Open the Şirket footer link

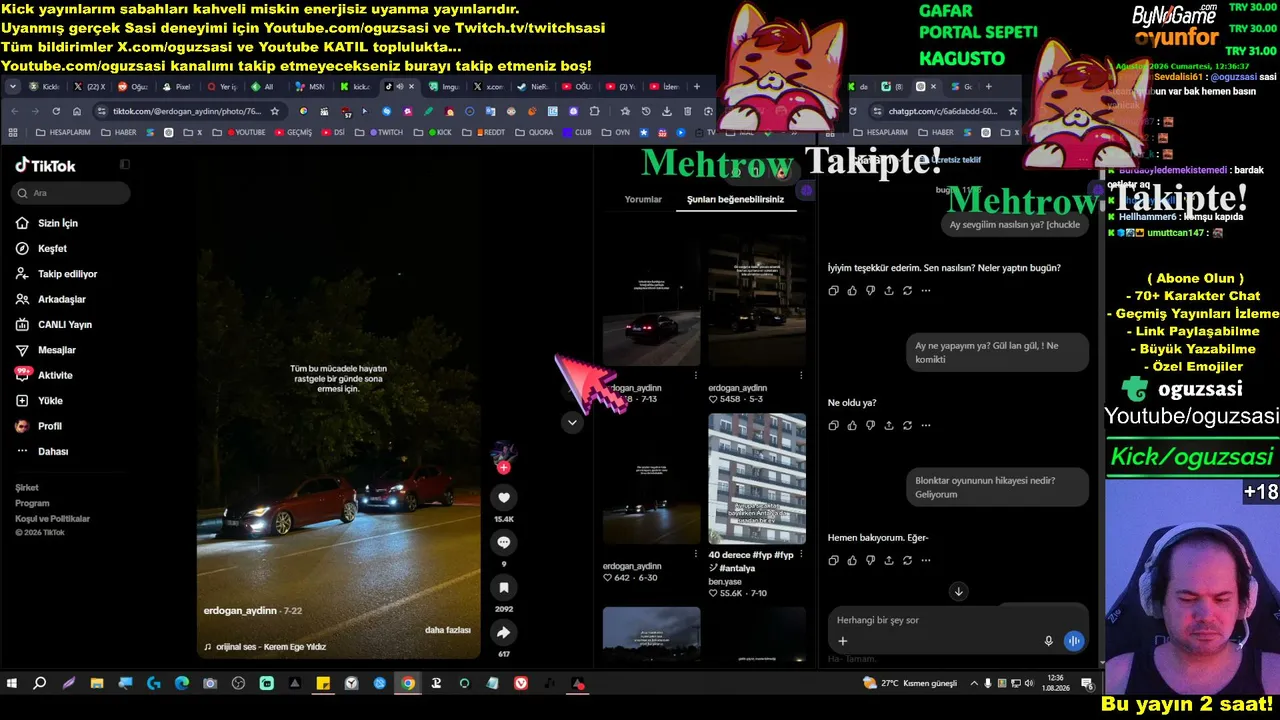(27, 488)
